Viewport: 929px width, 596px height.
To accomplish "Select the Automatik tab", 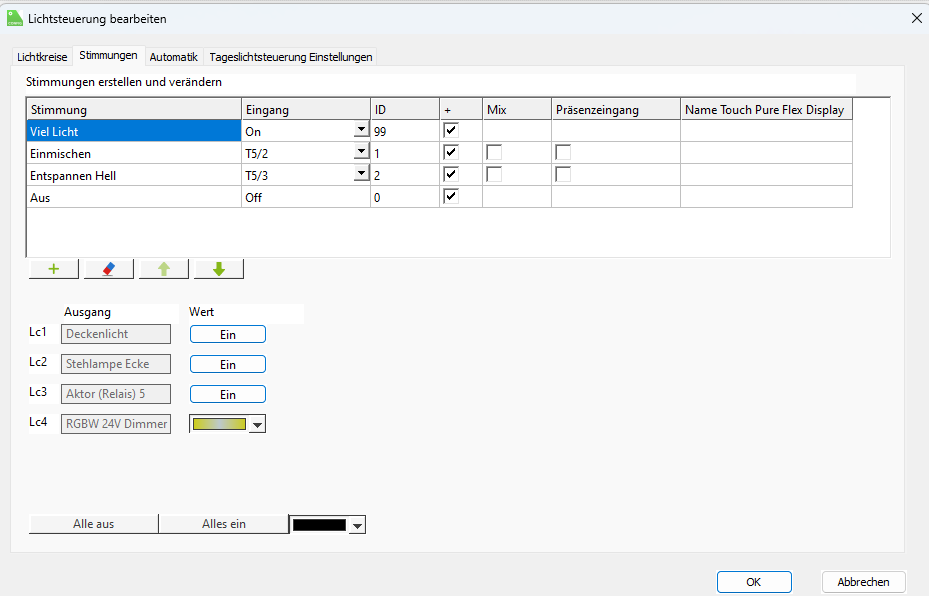I will point(174,57).
